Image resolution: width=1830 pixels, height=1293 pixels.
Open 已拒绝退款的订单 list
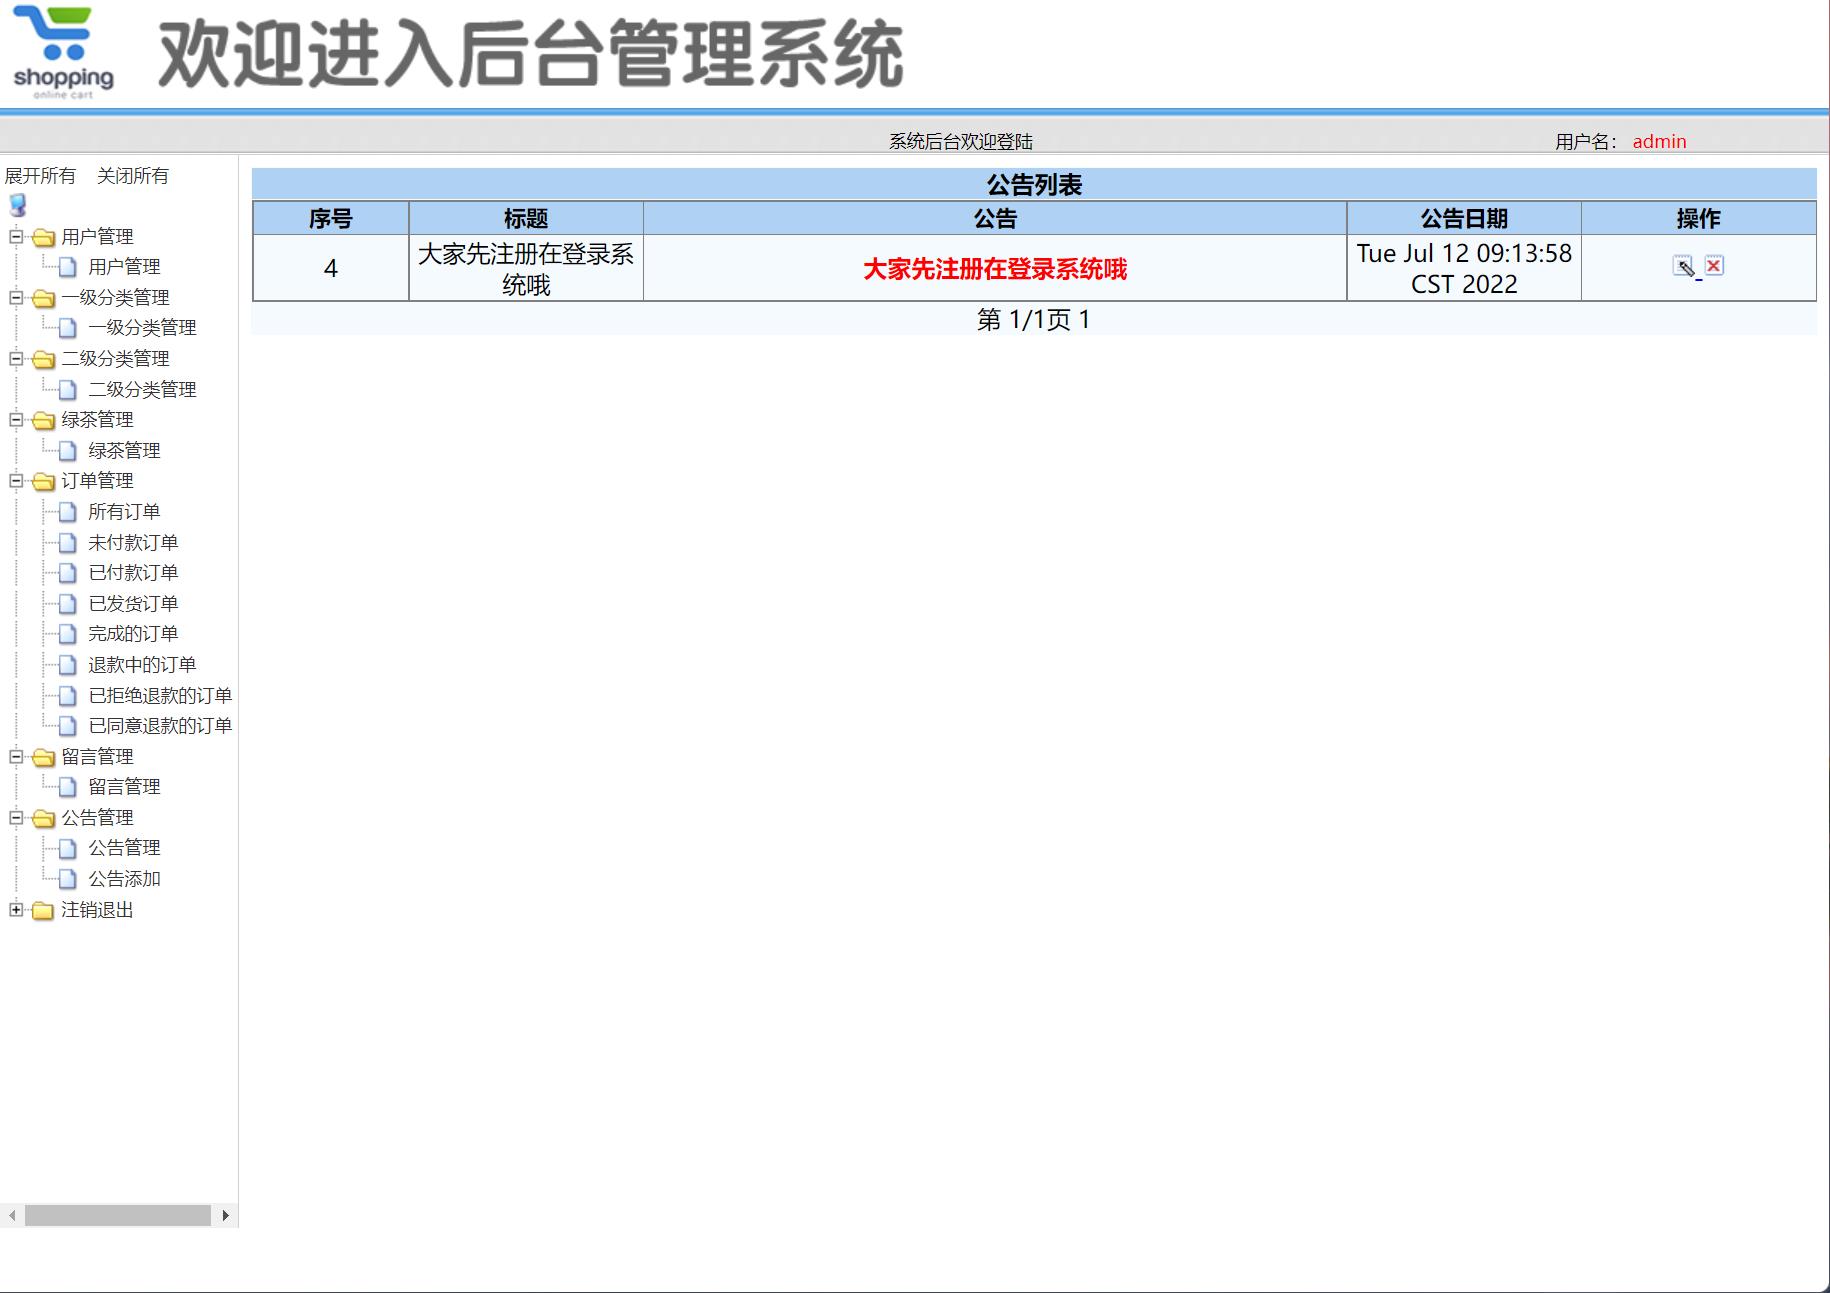point(160,696)
